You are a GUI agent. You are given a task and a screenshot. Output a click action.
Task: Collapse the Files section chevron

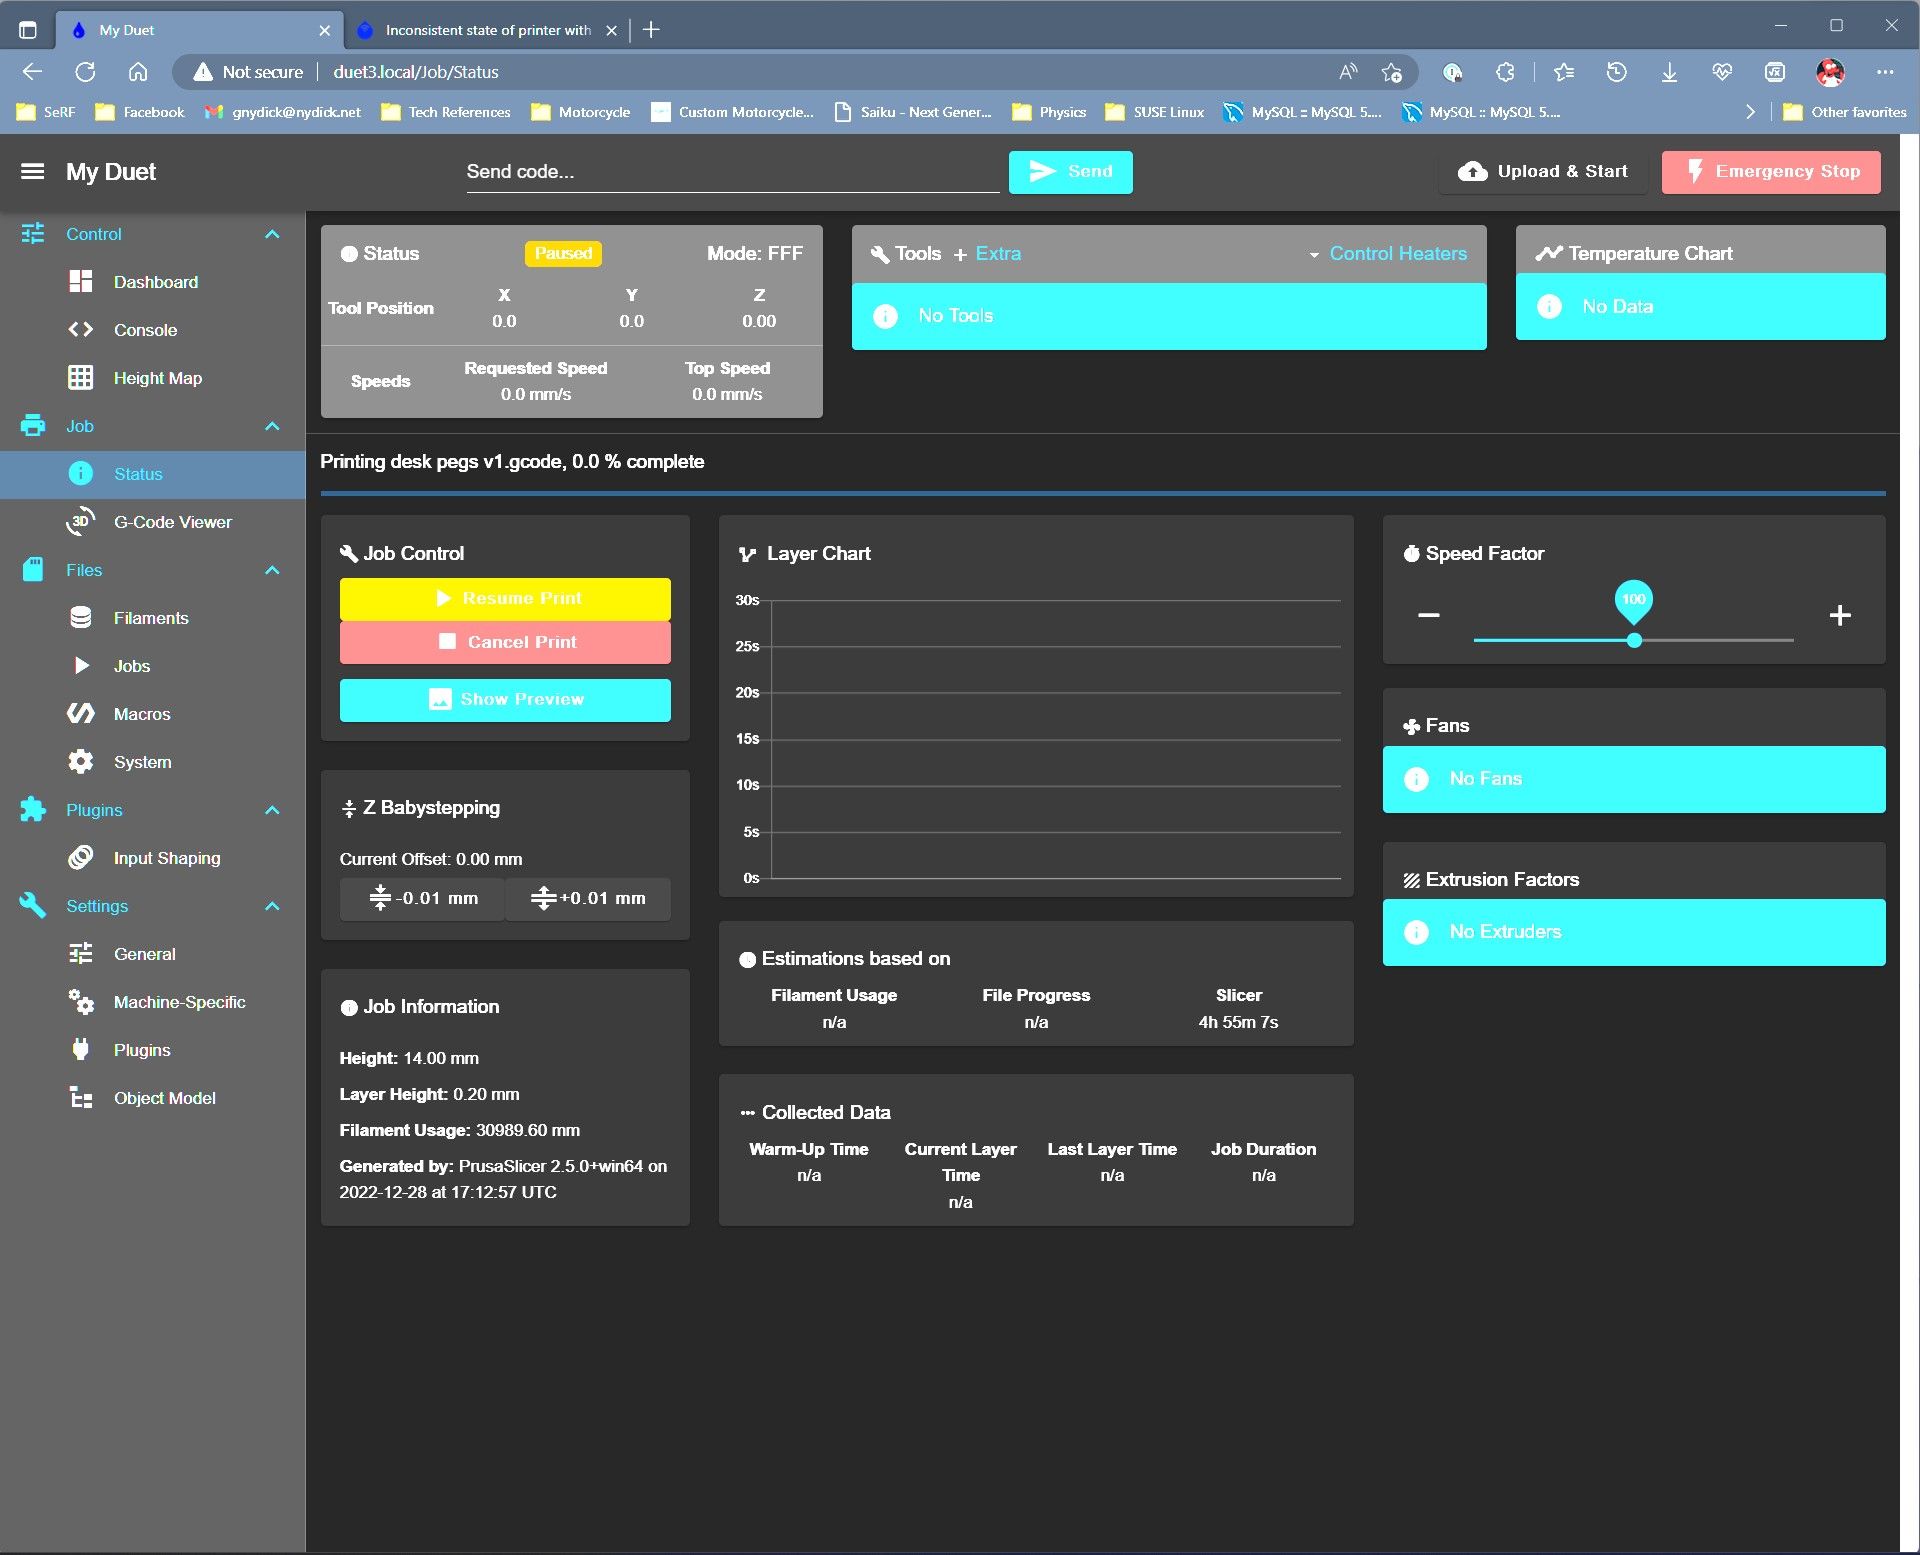(x=272, y=570)
